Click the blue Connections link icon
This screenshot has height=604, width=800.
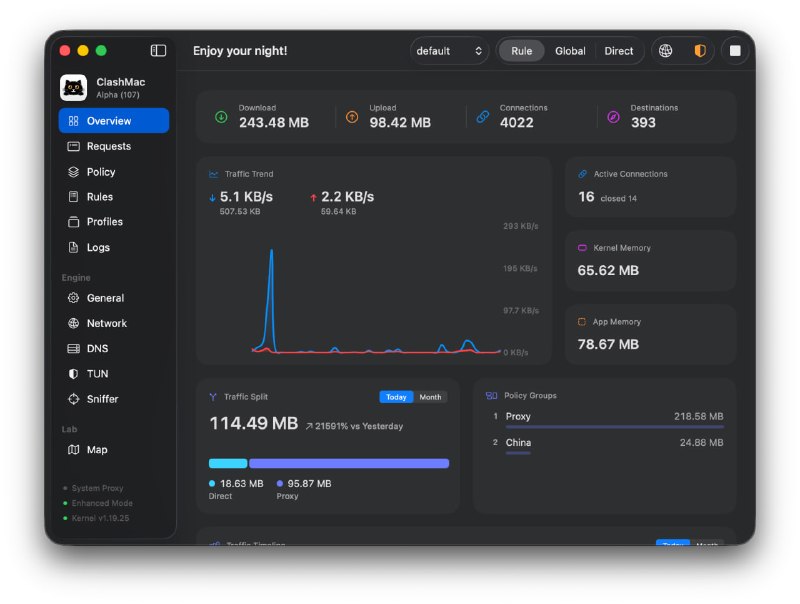coord(483,117)
